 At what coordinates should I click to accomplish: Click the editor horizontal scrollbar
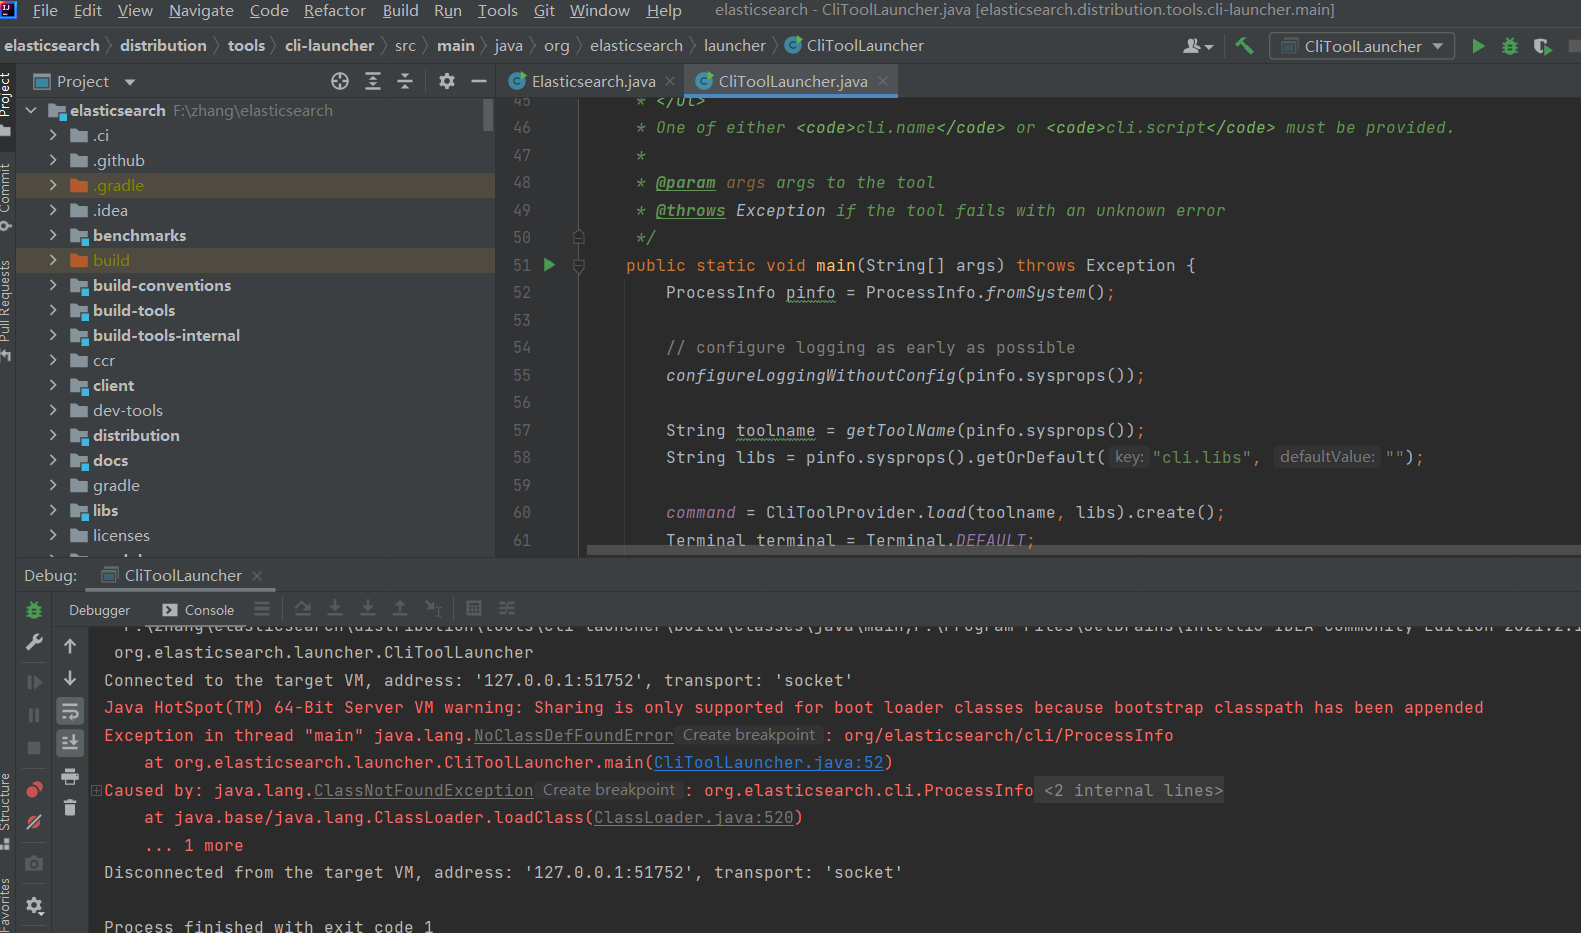pos(1083,549)
